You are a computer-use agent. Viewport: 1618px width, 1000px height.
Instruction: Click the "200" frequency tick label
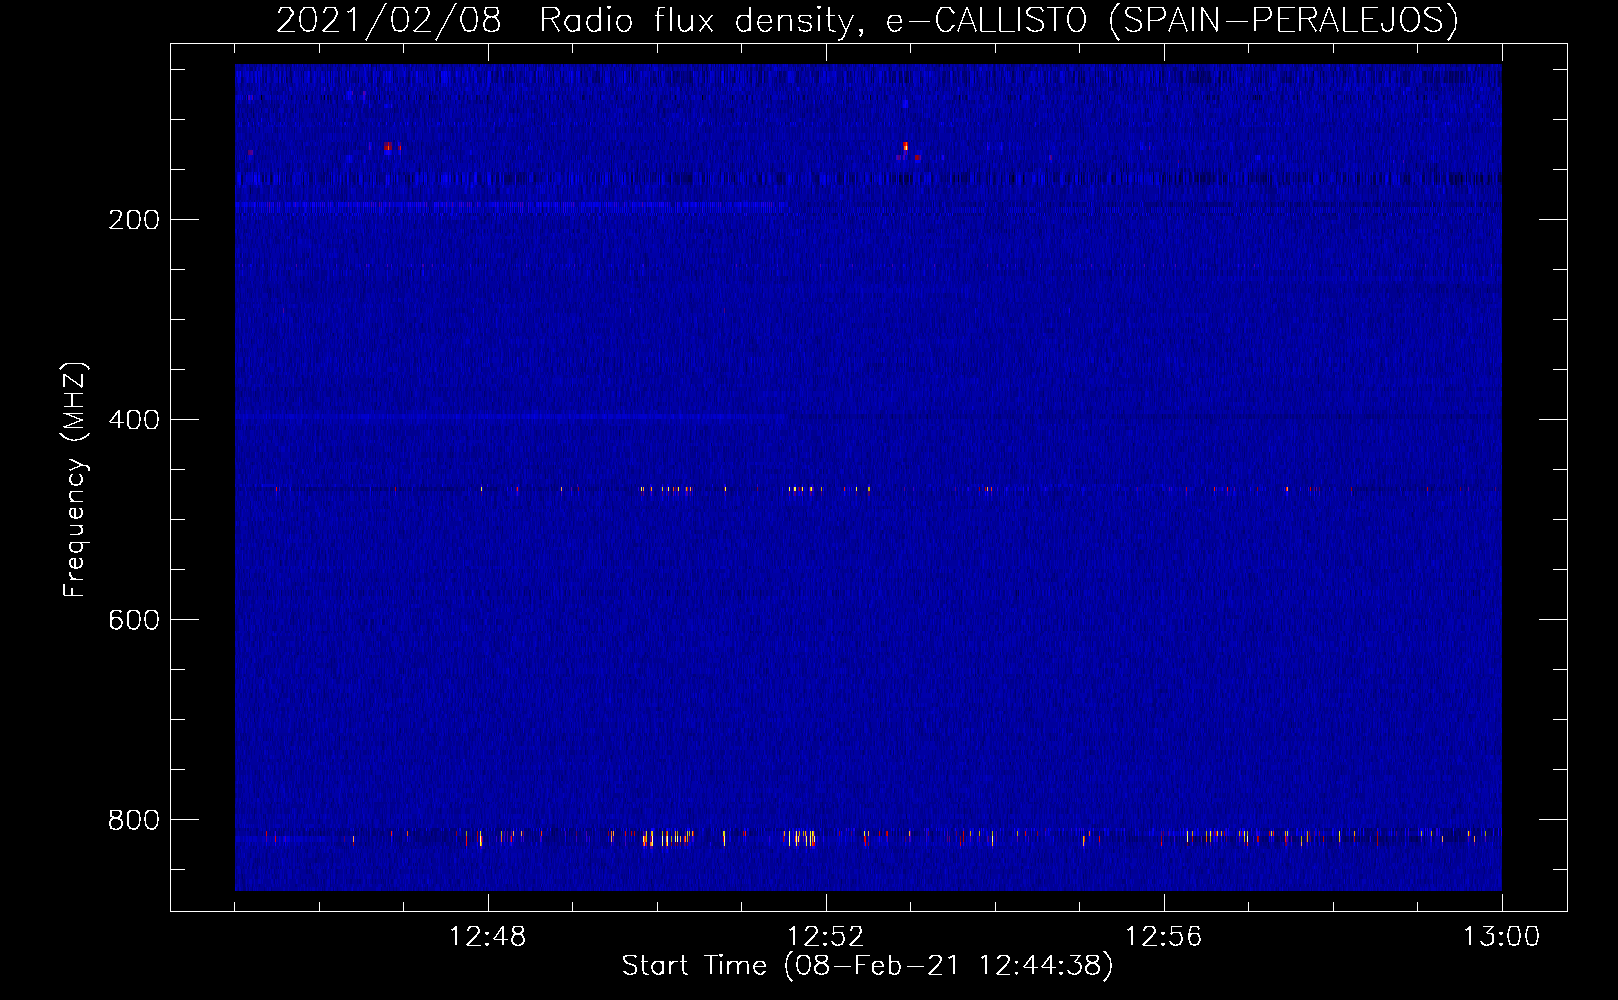(x=134, y=221)
